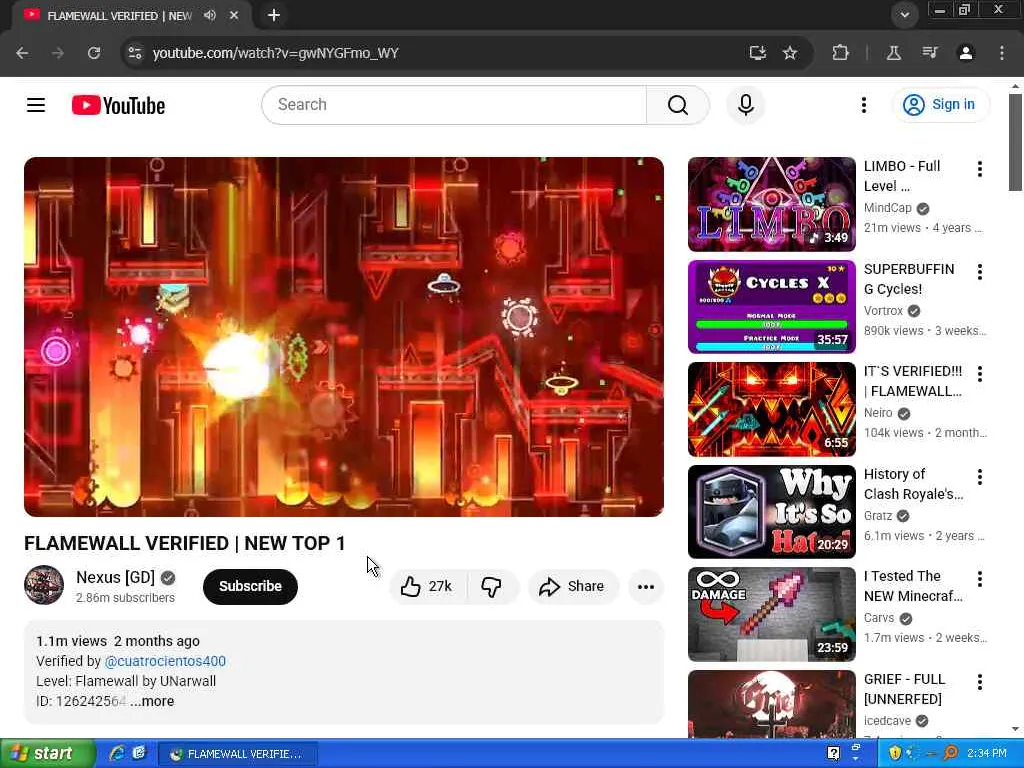The image size is (1024, 768).
Task: Go back with browser back arrow
Action: point(22,53)
